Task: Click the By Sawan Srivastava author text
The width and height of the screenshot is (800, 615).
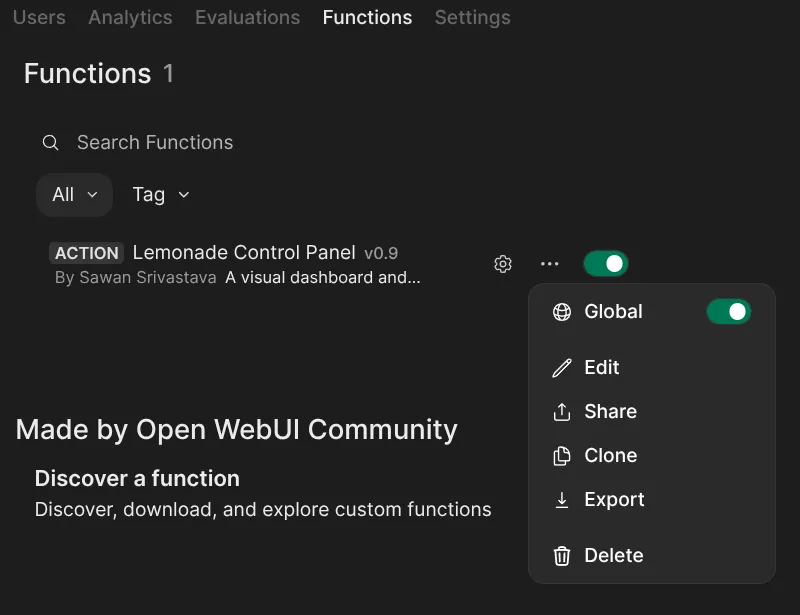Action: click(136, 278)
